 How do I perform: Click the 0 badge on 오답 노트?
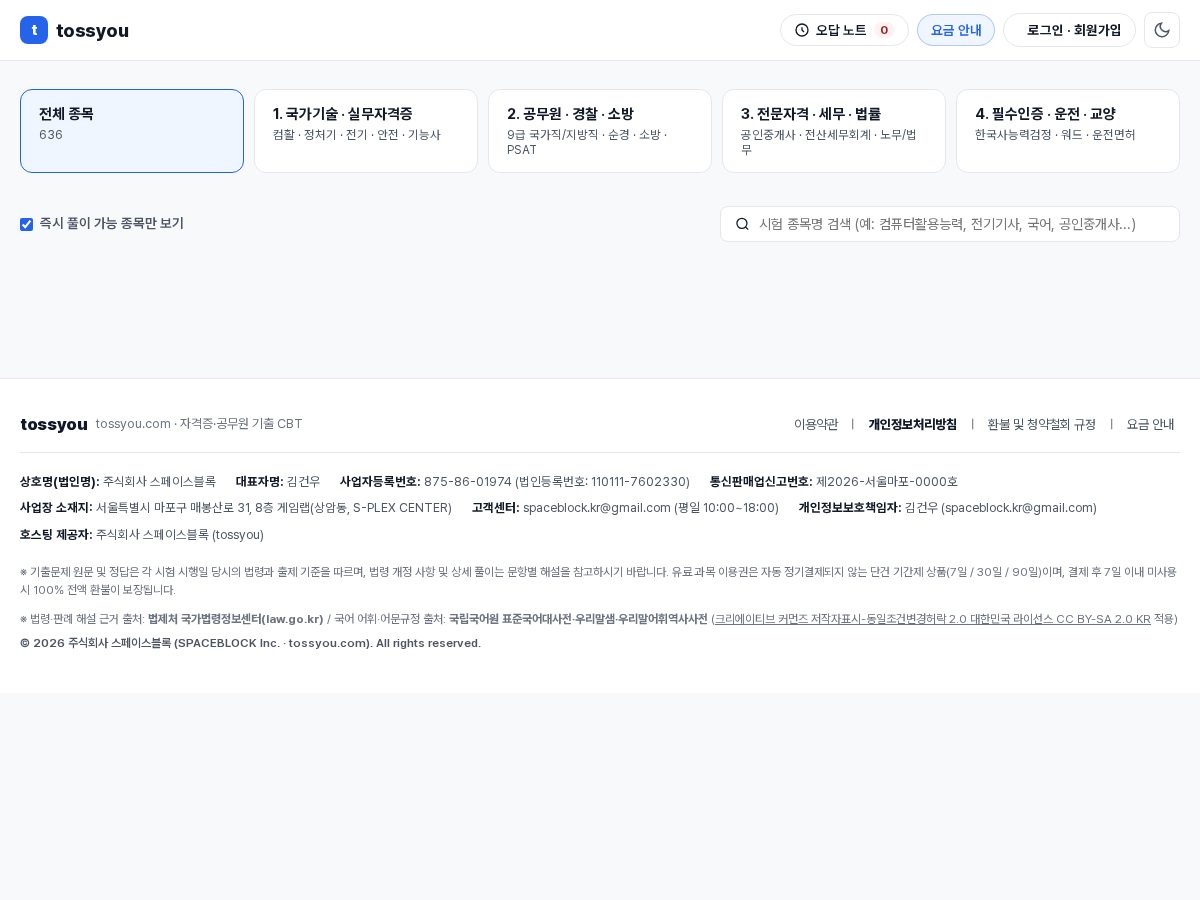[x=884, y=30]
